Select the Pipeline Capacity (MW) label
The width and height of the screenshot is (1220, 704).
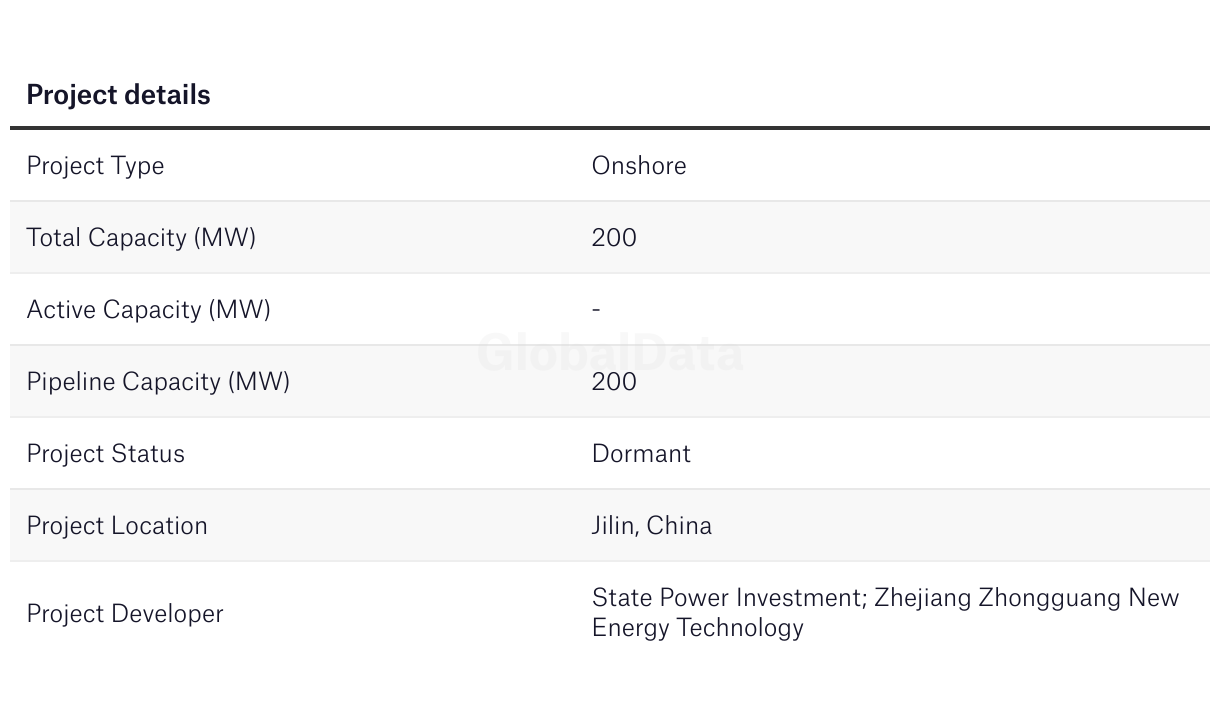(158, 382)
